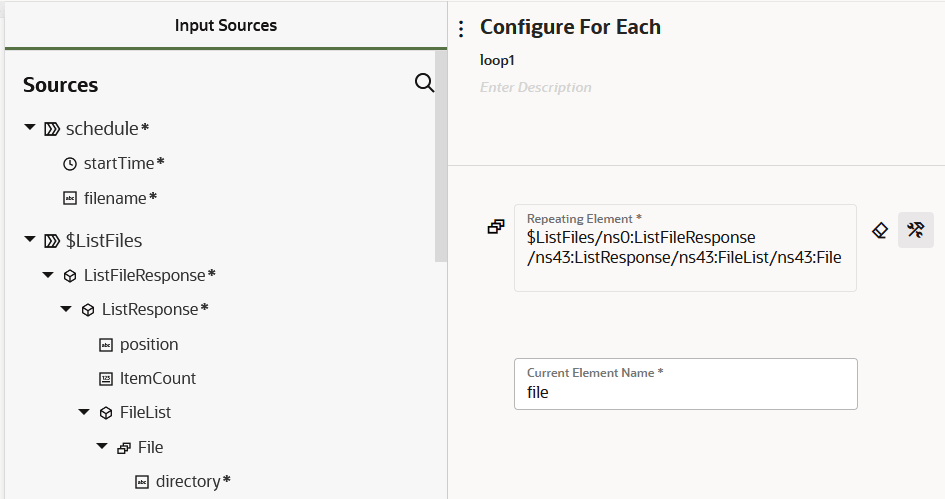Click the repeating element icon beside the field
This screenshot has width=945, height=499.
click(496, 227)
